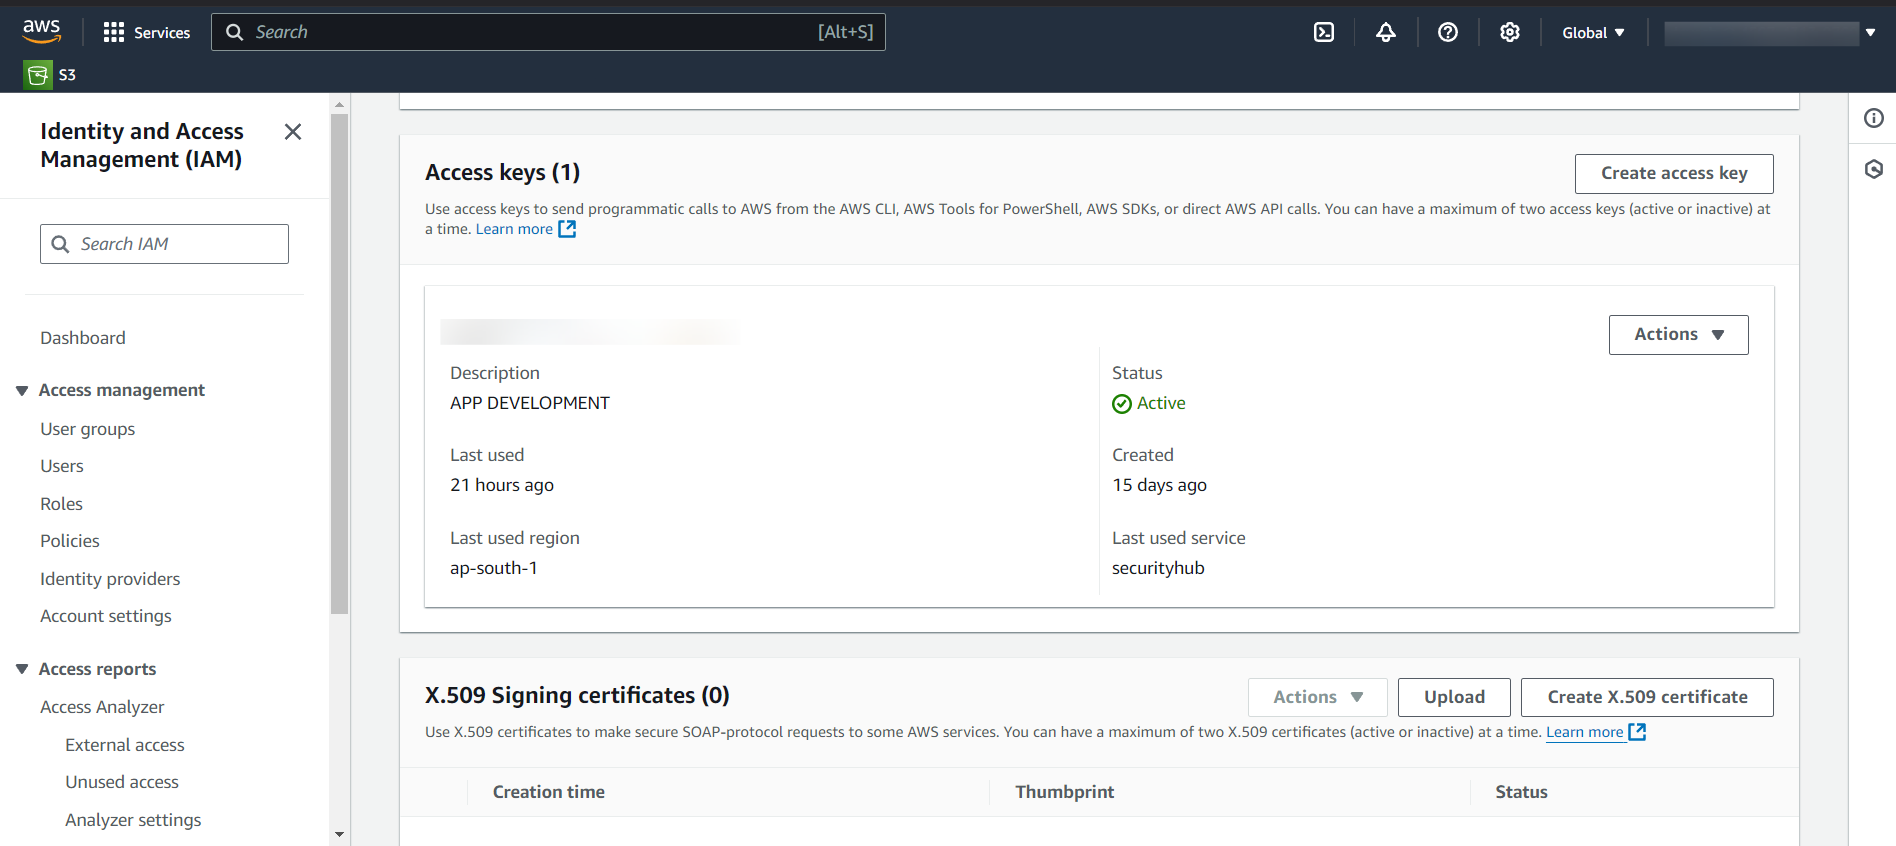Image resolution: width=1896 pixels, height=846 pixels.
Task: Open Roles in sidebar
Action: (61, 504)
